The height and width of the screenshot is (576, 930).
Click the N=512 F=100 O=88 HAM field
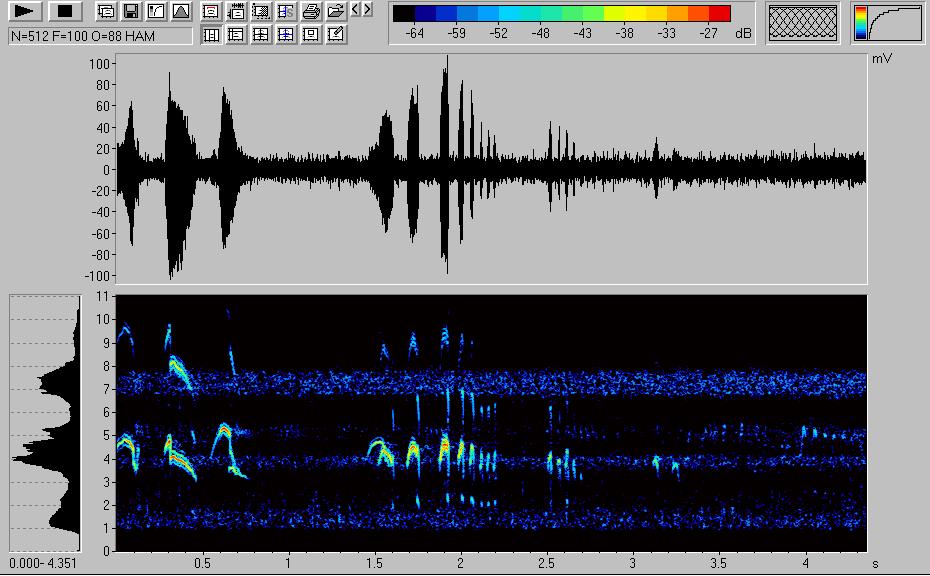click(100, 36)
